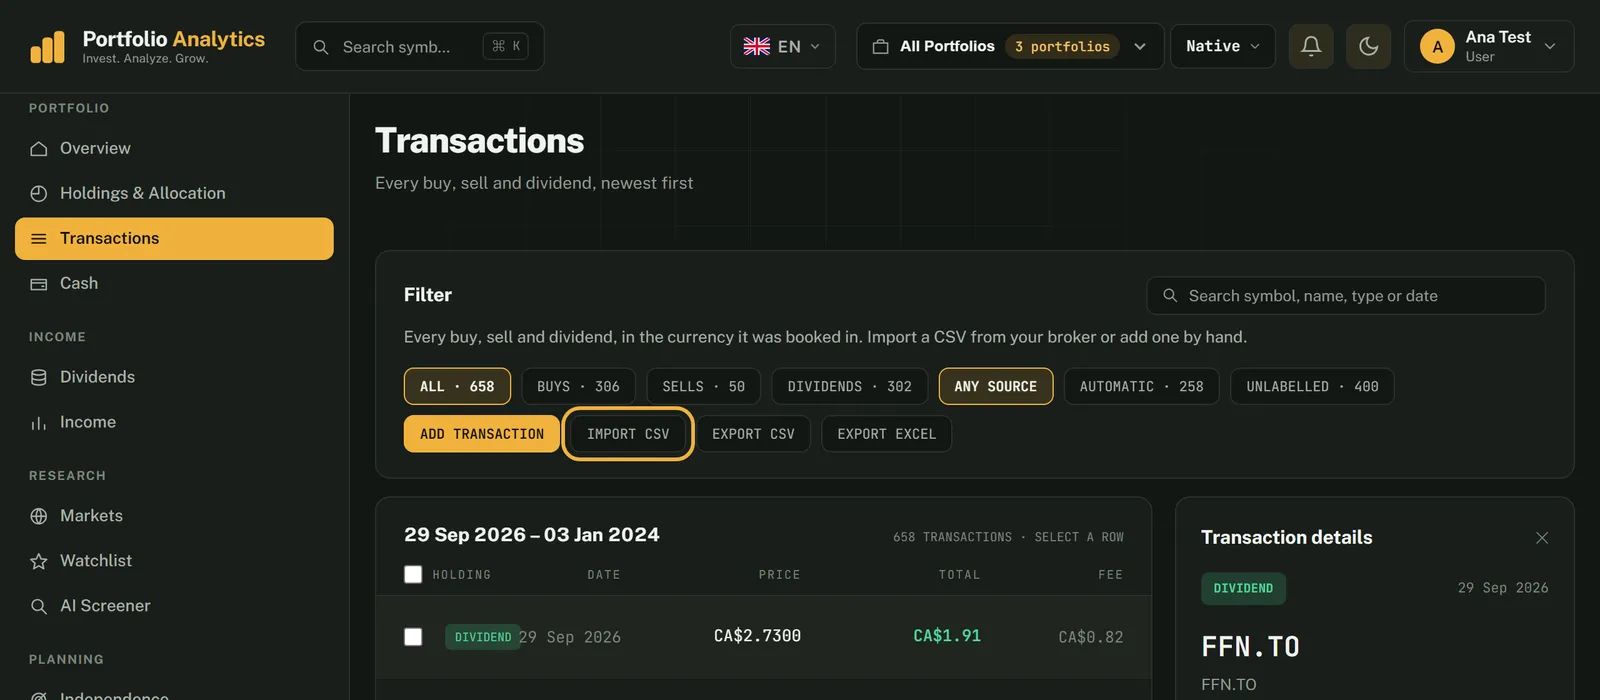Viewport: 1600px width, 700px height.
Task: Sort by TOTAL column header
Action: tap(960, 575)
